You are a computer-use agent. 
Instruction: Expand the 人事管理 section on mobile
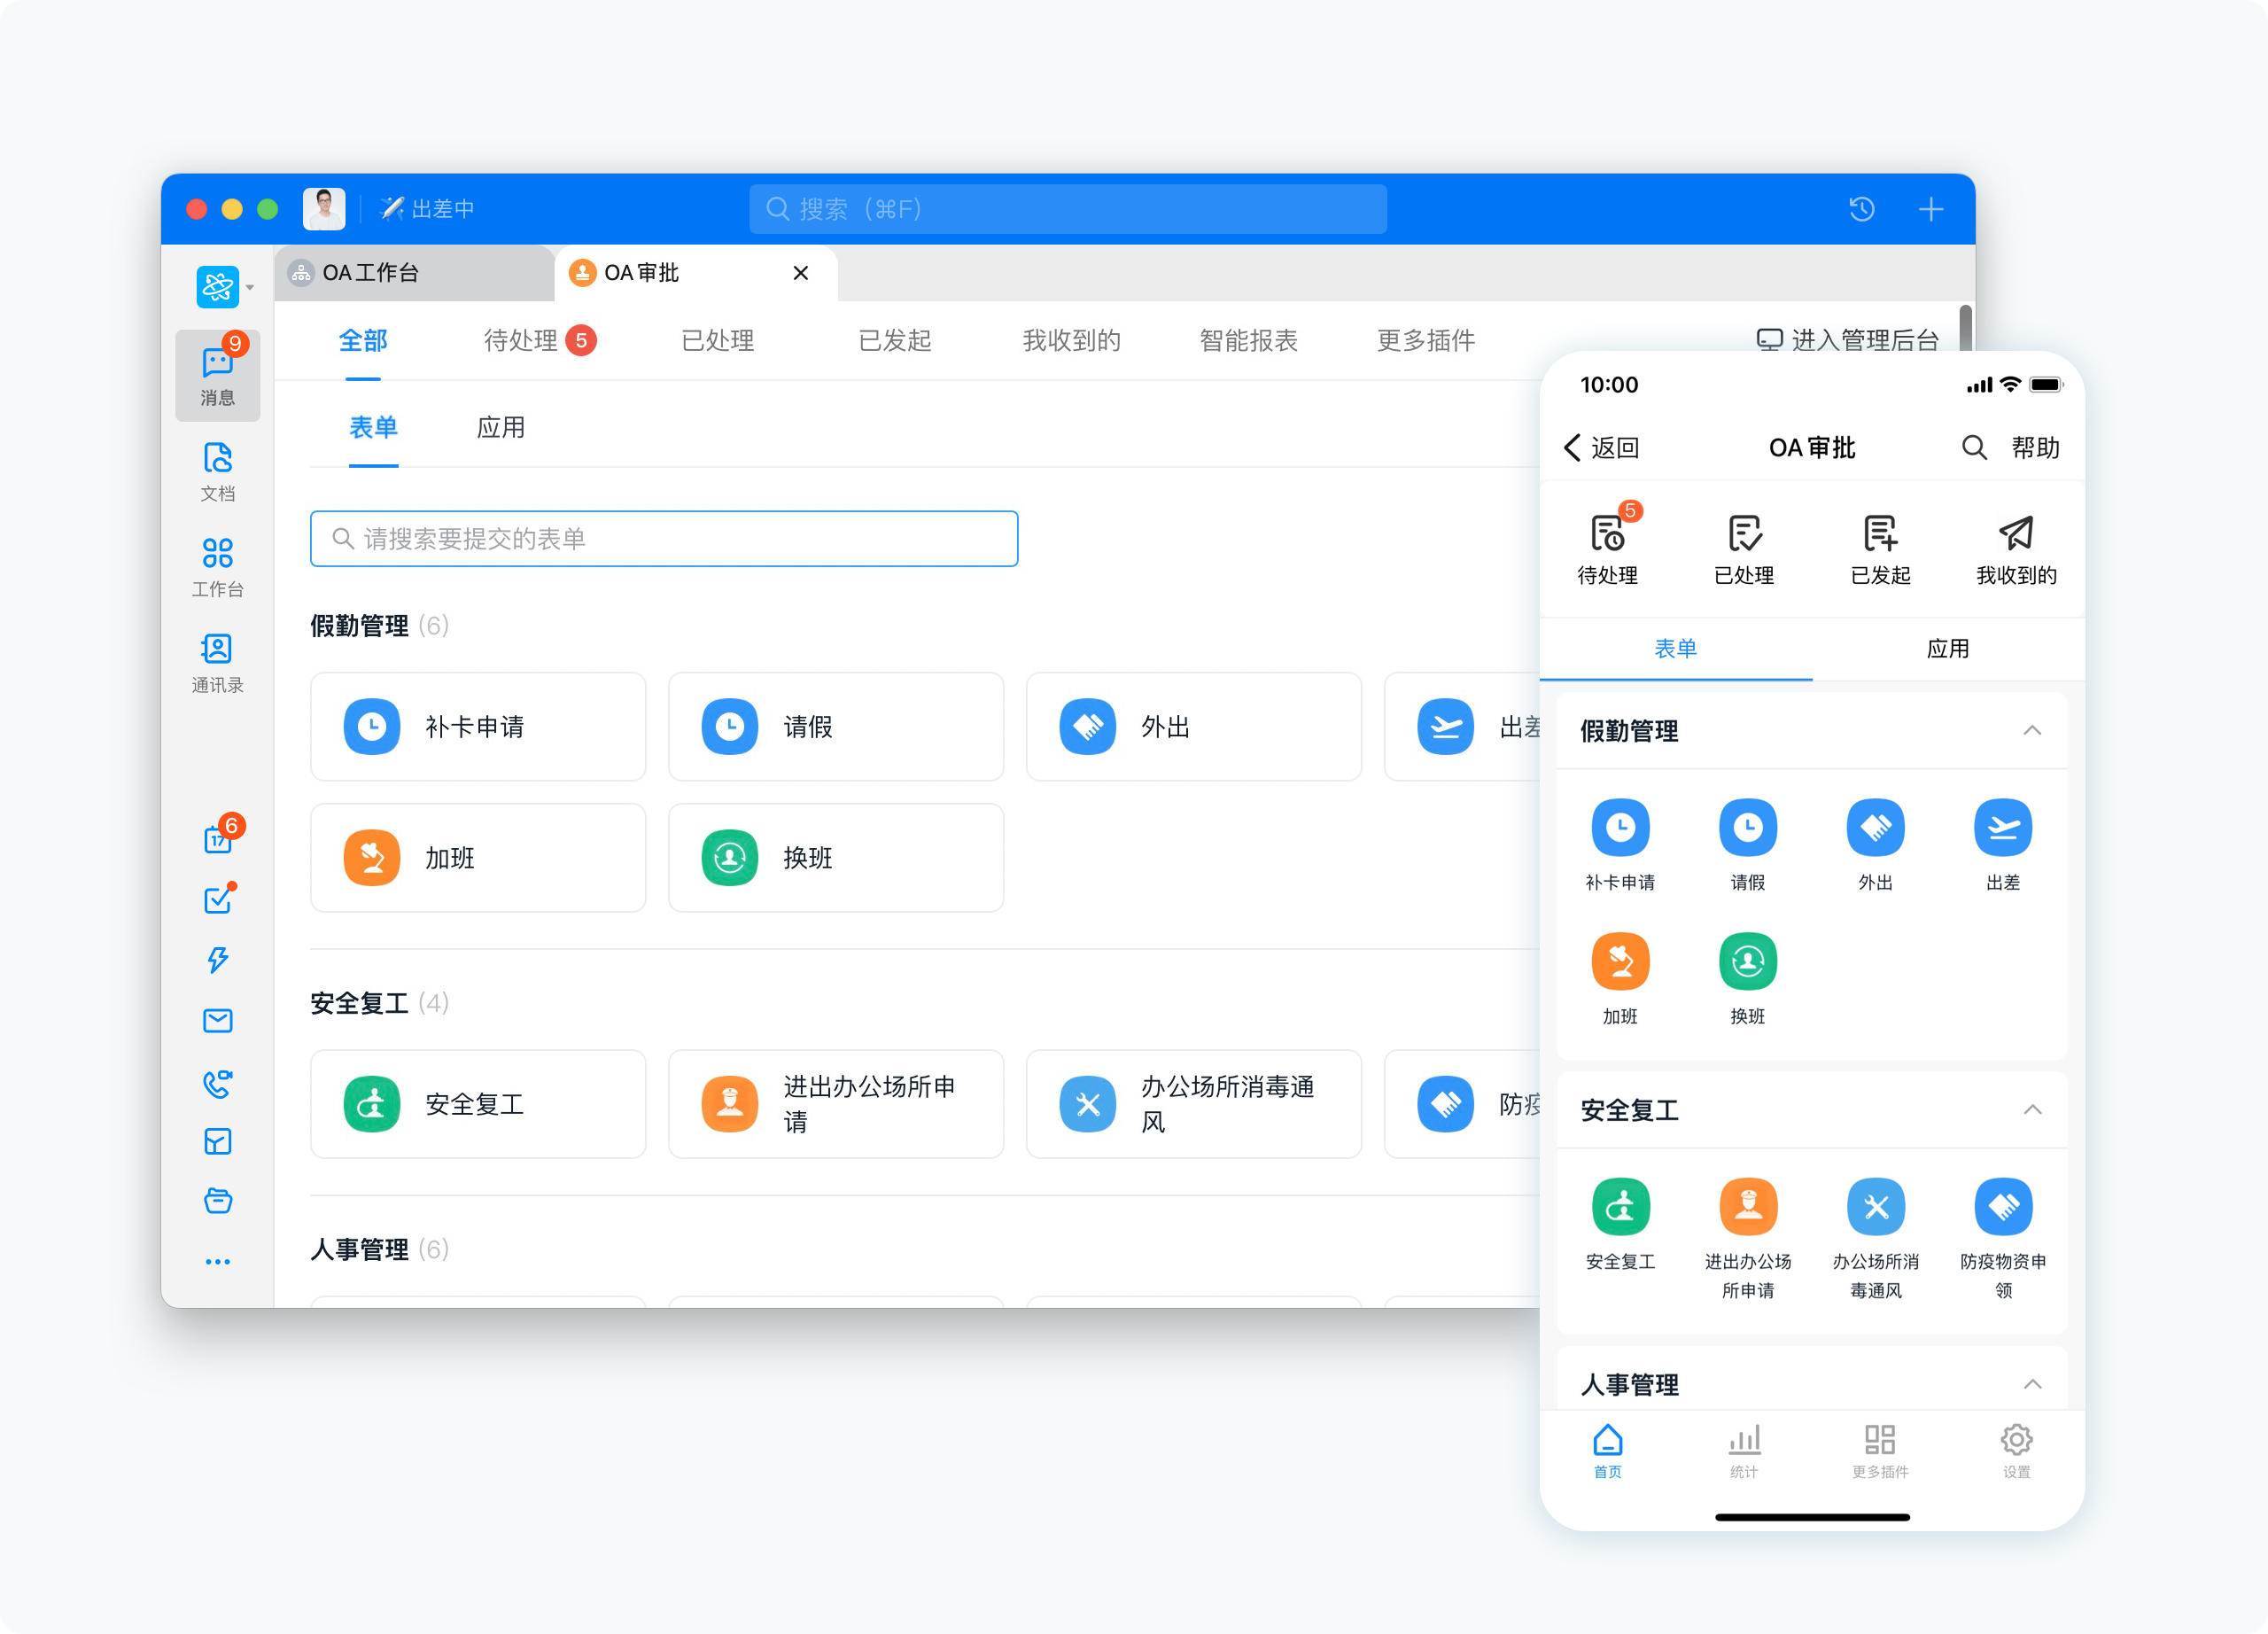2032,1384
